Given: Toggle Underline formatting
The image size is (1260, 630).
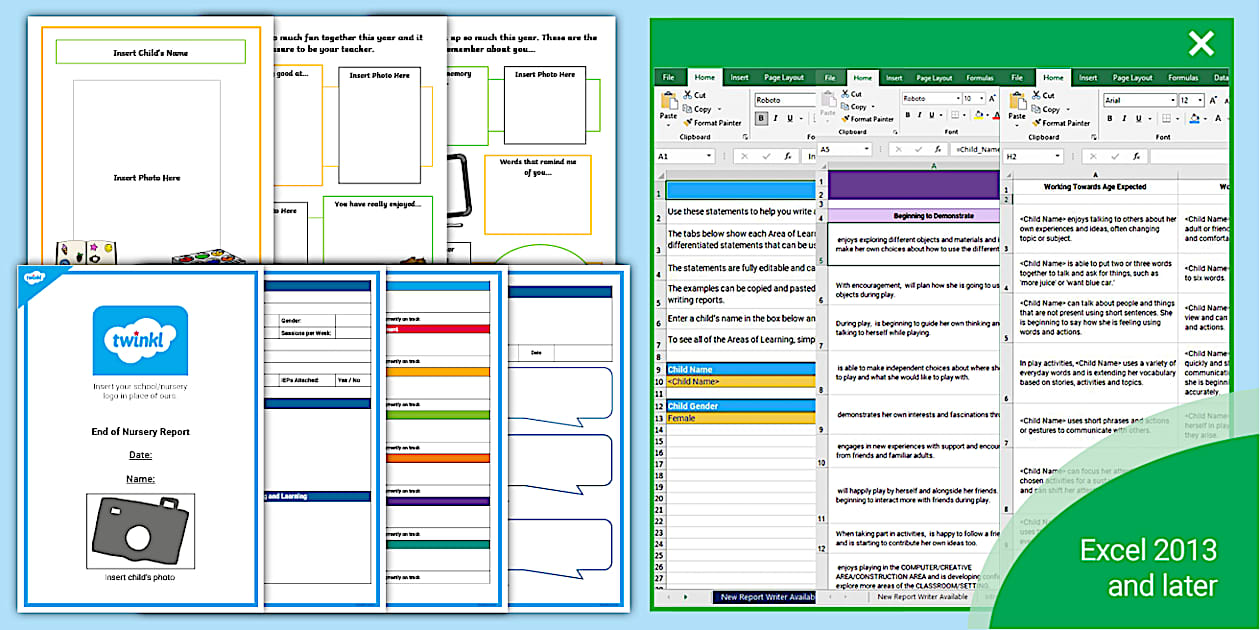Looking at the screenshot, I should [x=1138, y=118].
